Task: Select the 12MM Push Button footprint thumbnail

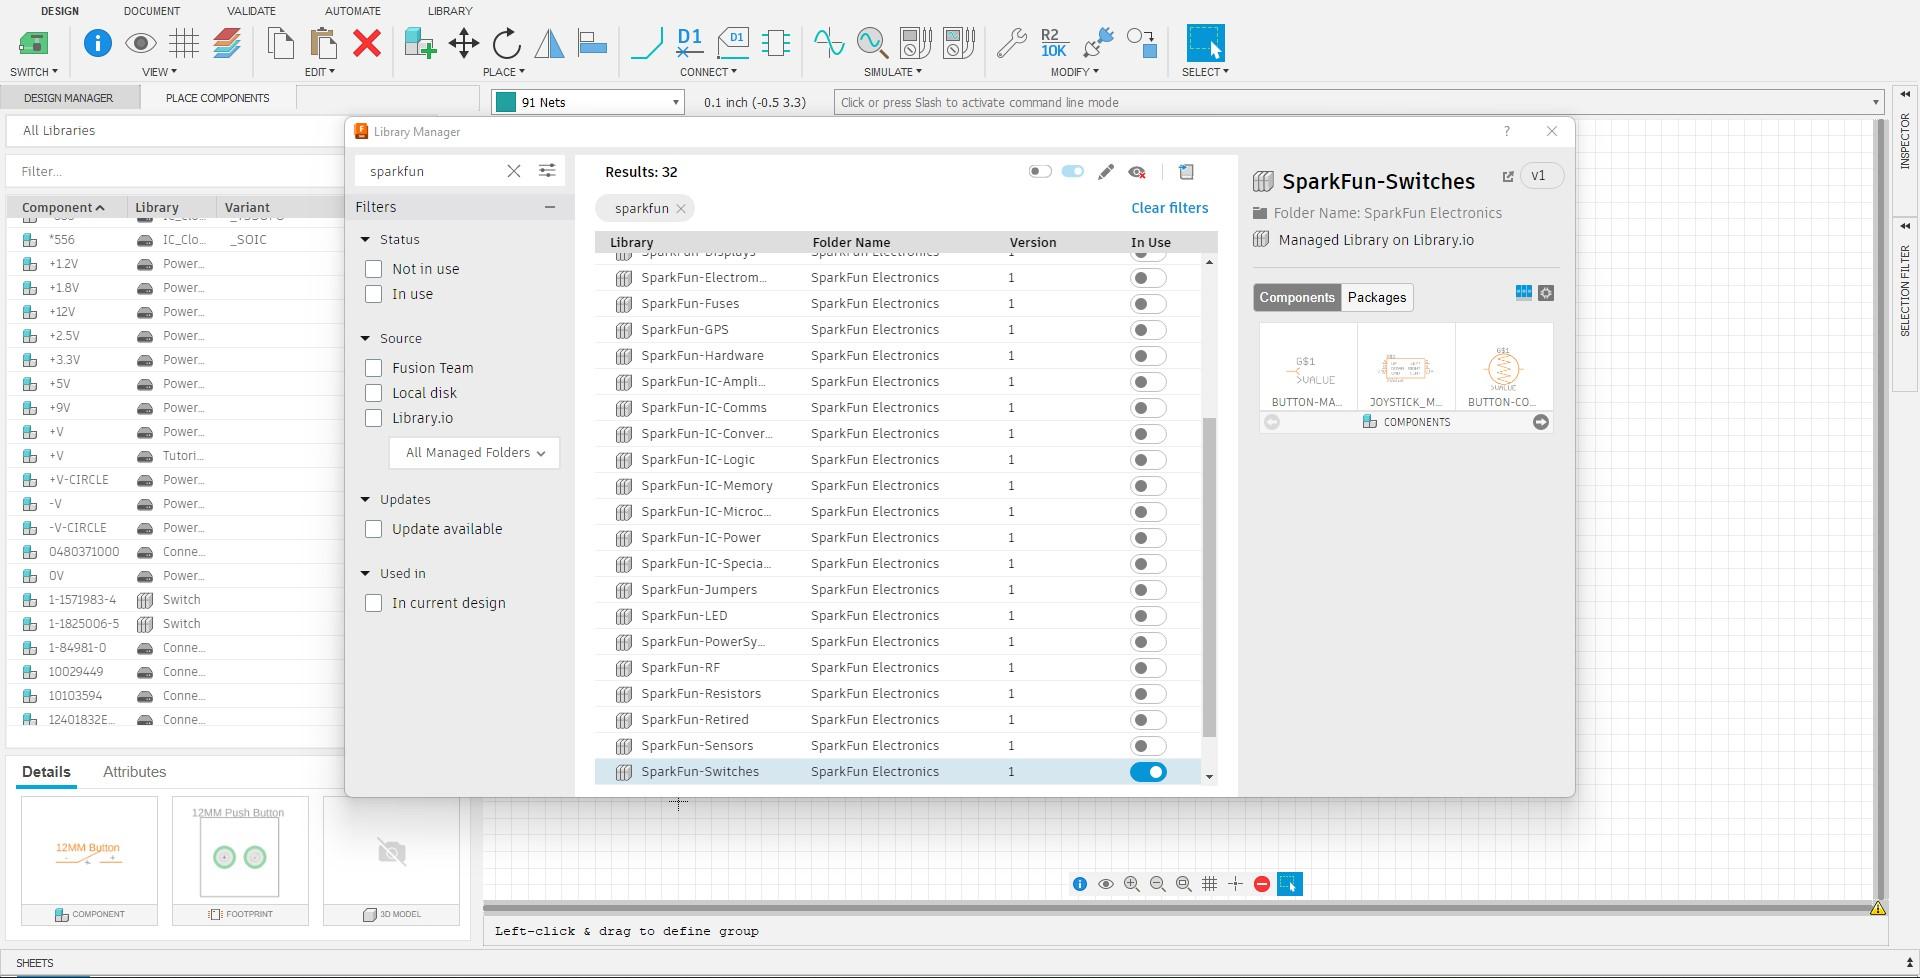Action: pos(240,860)
